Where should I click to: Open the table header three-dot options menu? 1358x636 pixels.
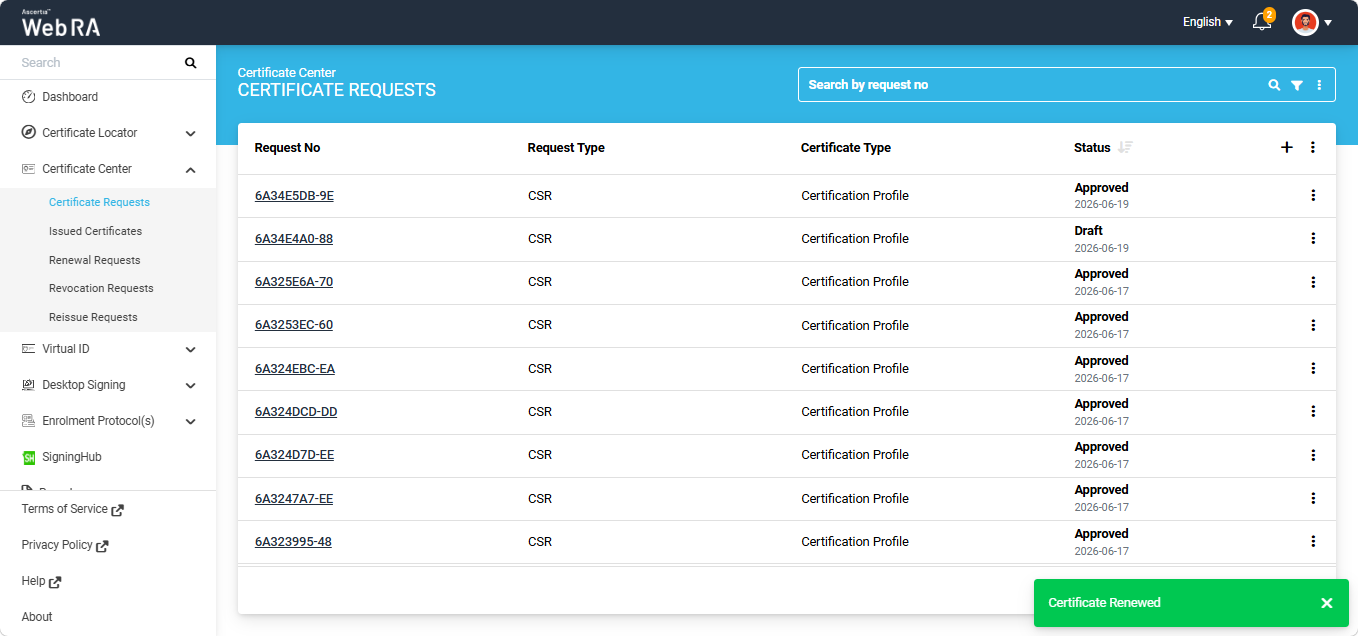(1313, 147)
